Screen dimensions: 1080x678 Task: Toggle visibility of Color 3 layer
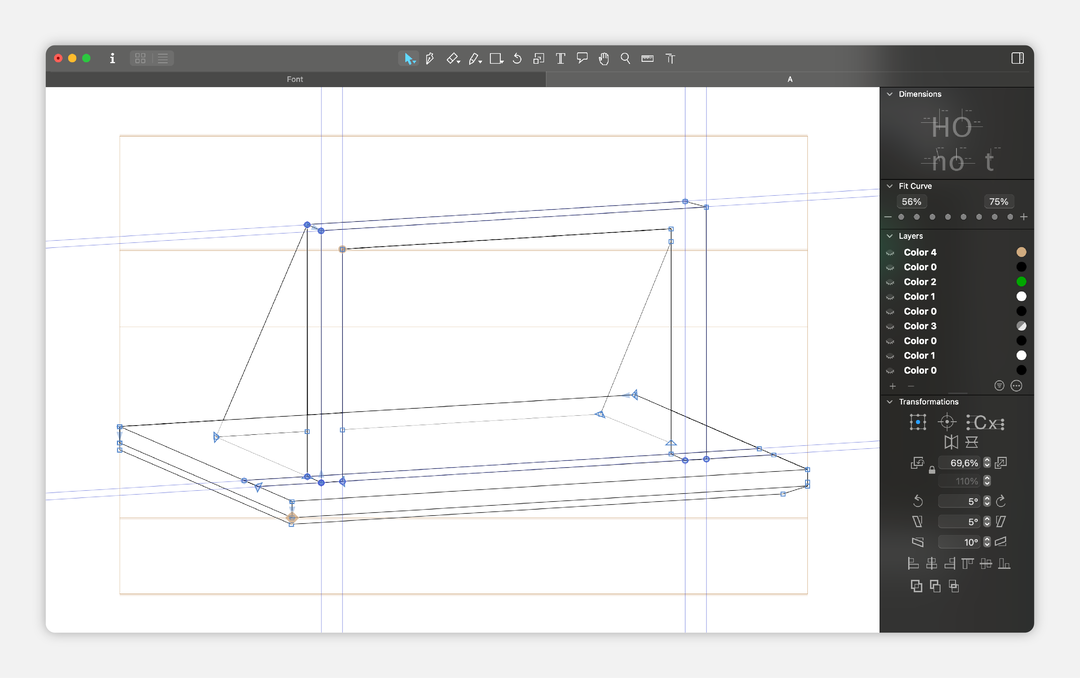click(x=890, y=326)
